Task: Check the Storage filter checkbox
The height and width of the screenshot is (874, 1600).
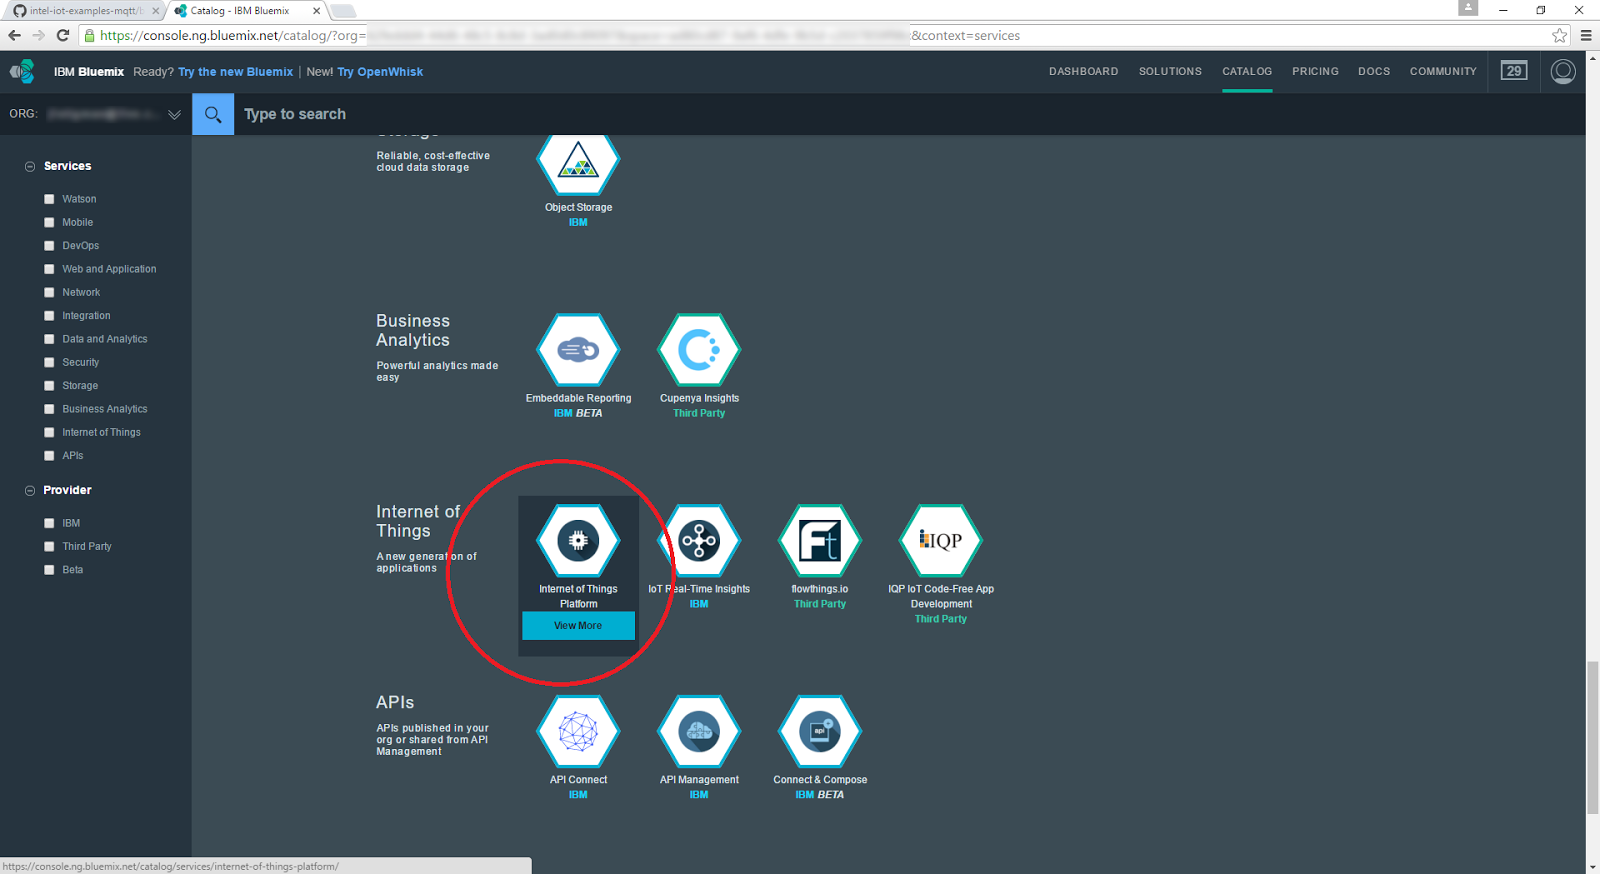Action: click(x=49, y=386)
